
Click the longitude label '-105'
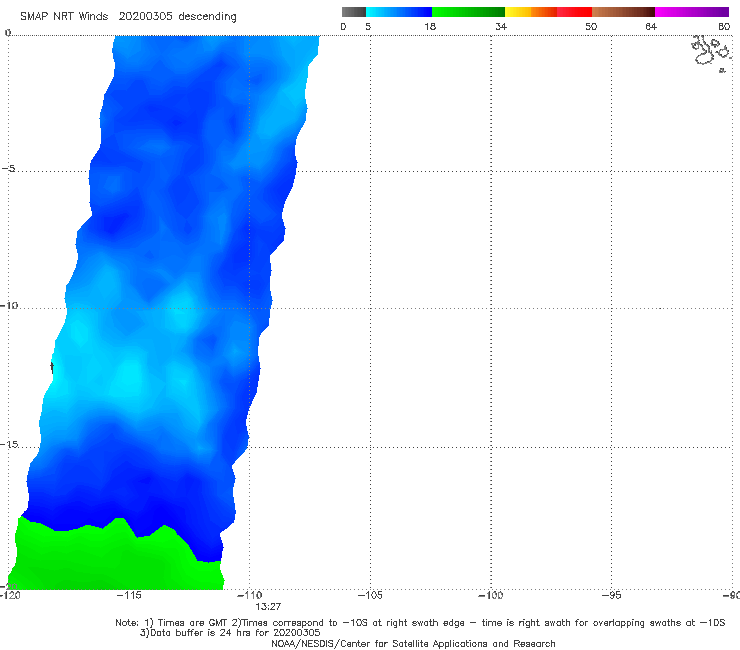click(x=370, y=595)
